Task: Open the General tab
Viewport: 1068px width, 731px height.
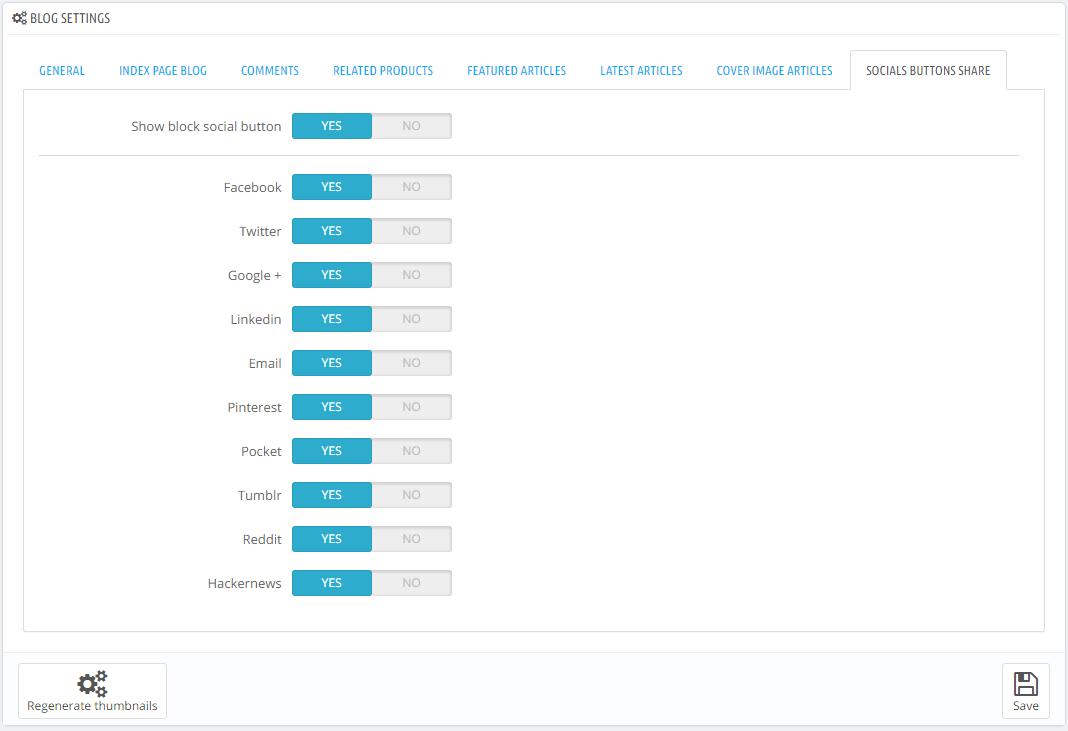Action: [62, 71]
